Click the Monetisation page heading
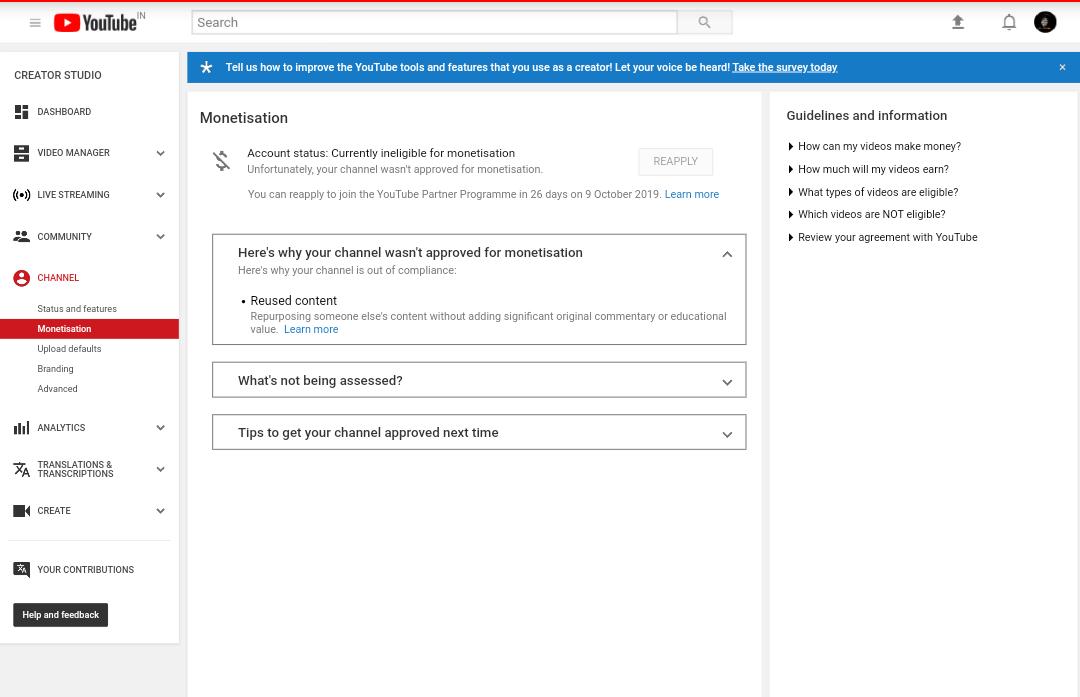 pos(244,118)
